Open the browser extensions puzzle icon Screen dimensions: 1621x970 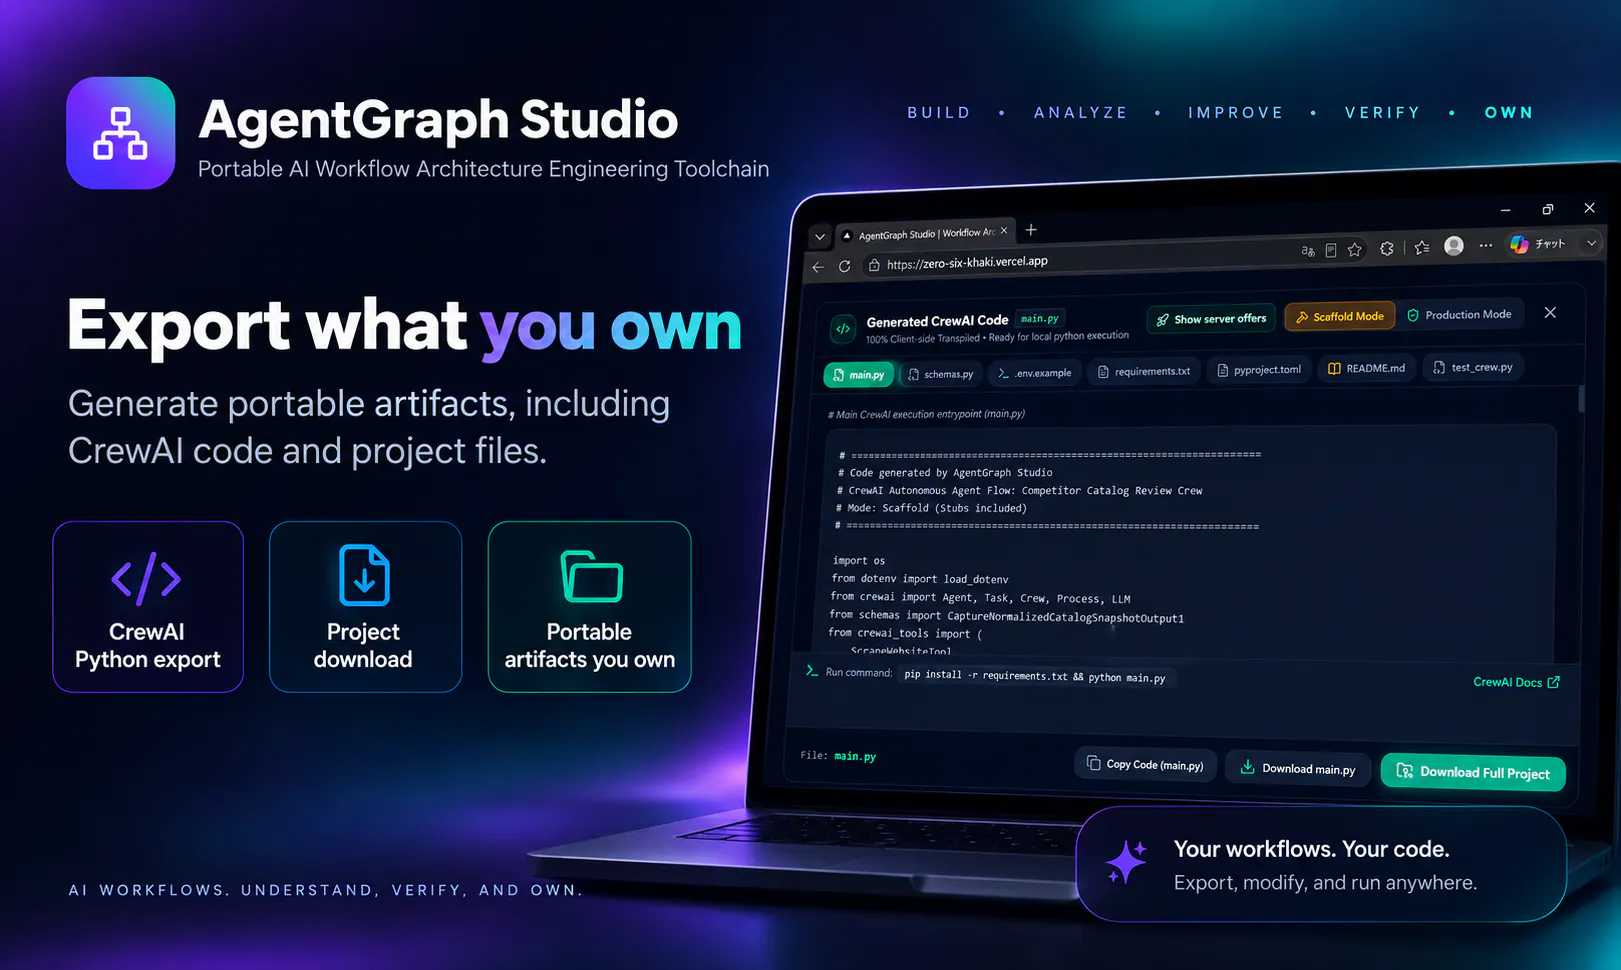[x=1387, y=249]
